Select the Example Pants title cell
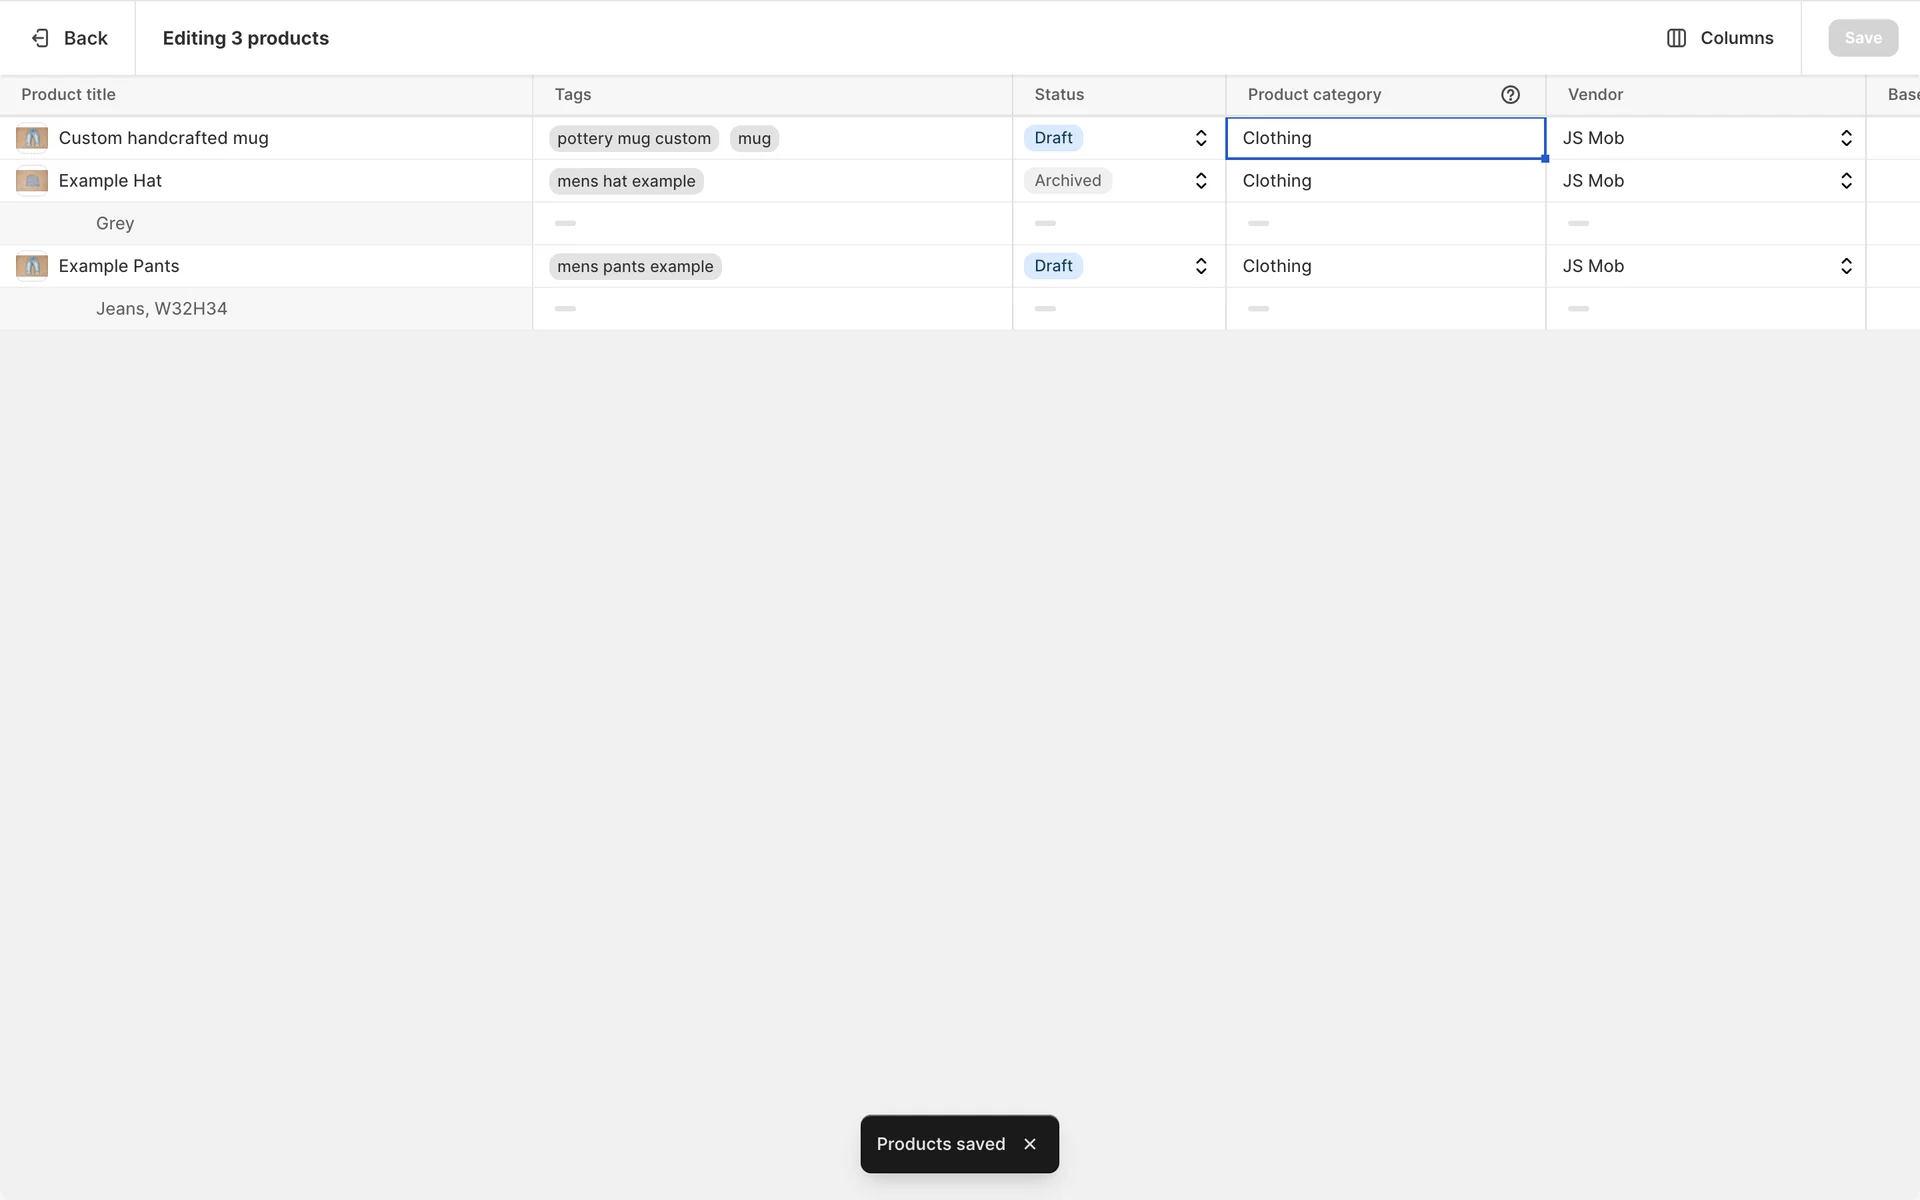Image resolution: width=1920 pixels, height=1200 pixels. coord(119,266)
